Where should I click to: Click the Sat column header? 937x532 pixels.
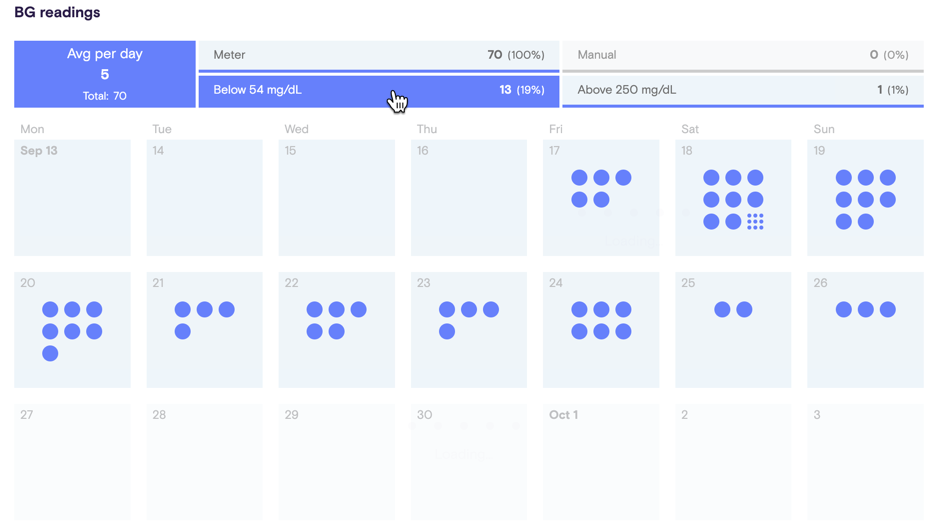tap(690, 129)
